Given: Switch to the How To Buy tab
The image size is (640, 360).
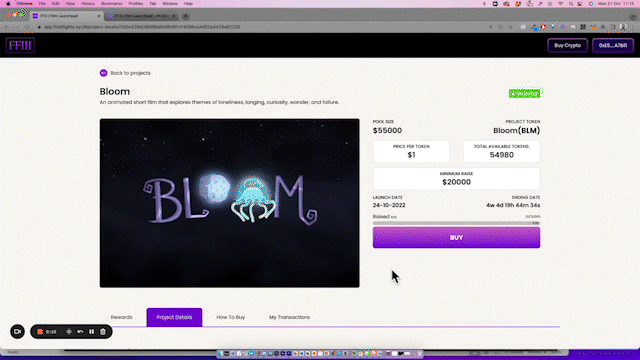Looking at the screenshot, I should [231, 317].
